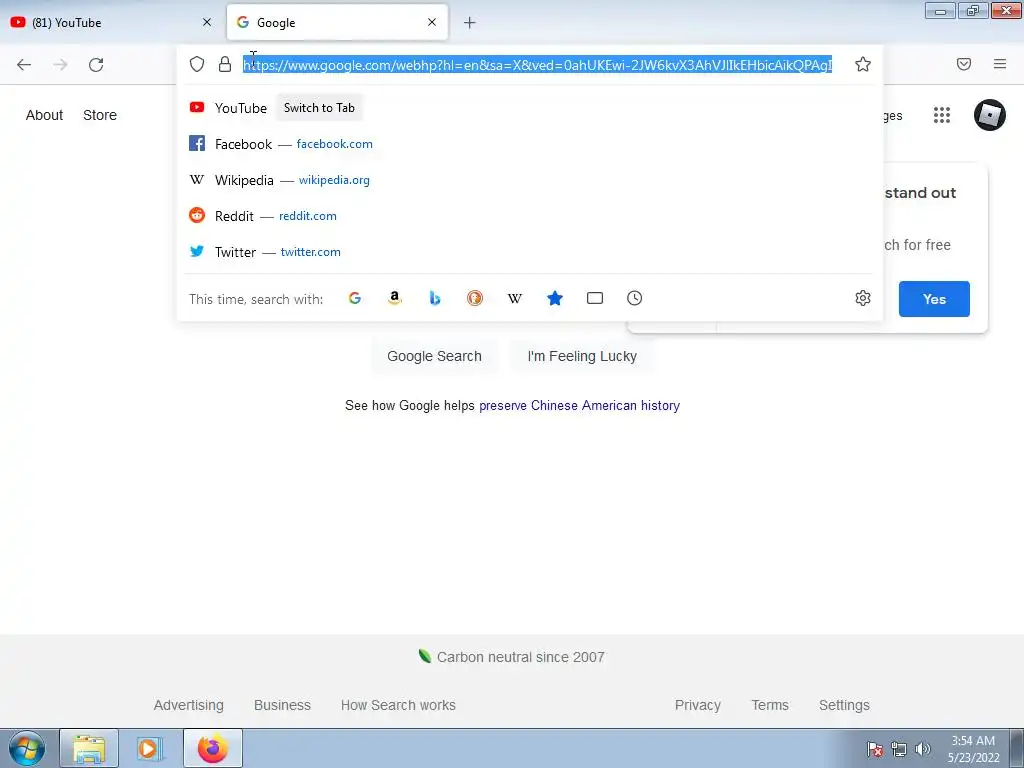Image resolution: width=1024 pixels, height=768 pixels.
Task: Open the Windows Start button
Action: (x=26, y=748)
